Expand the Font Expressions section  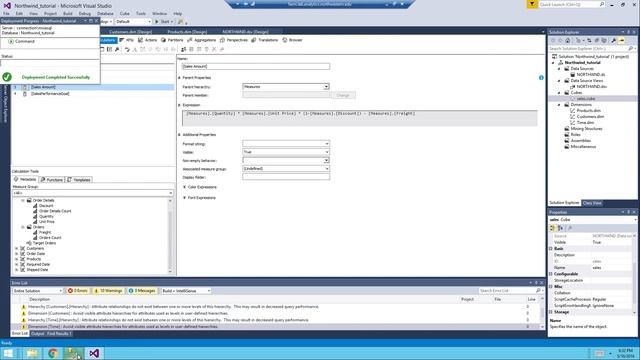pos(184,198)
